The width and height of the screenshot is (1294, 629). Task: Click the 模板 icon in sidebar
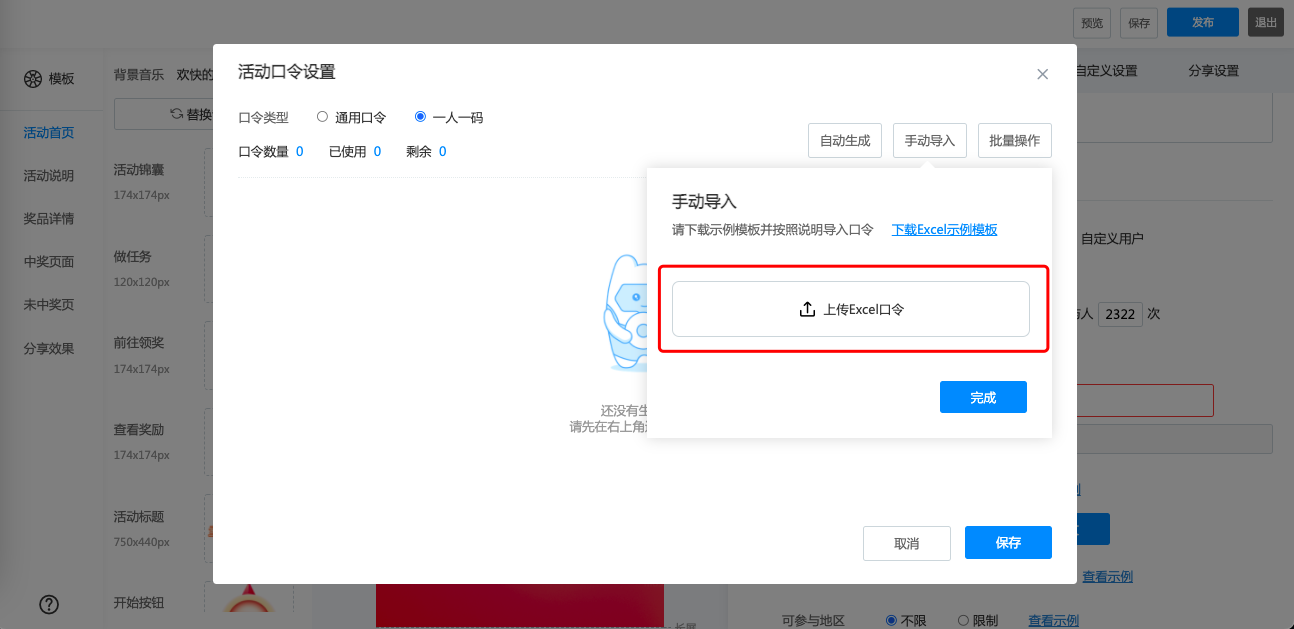pyautogui.click(x=33, y=79)
